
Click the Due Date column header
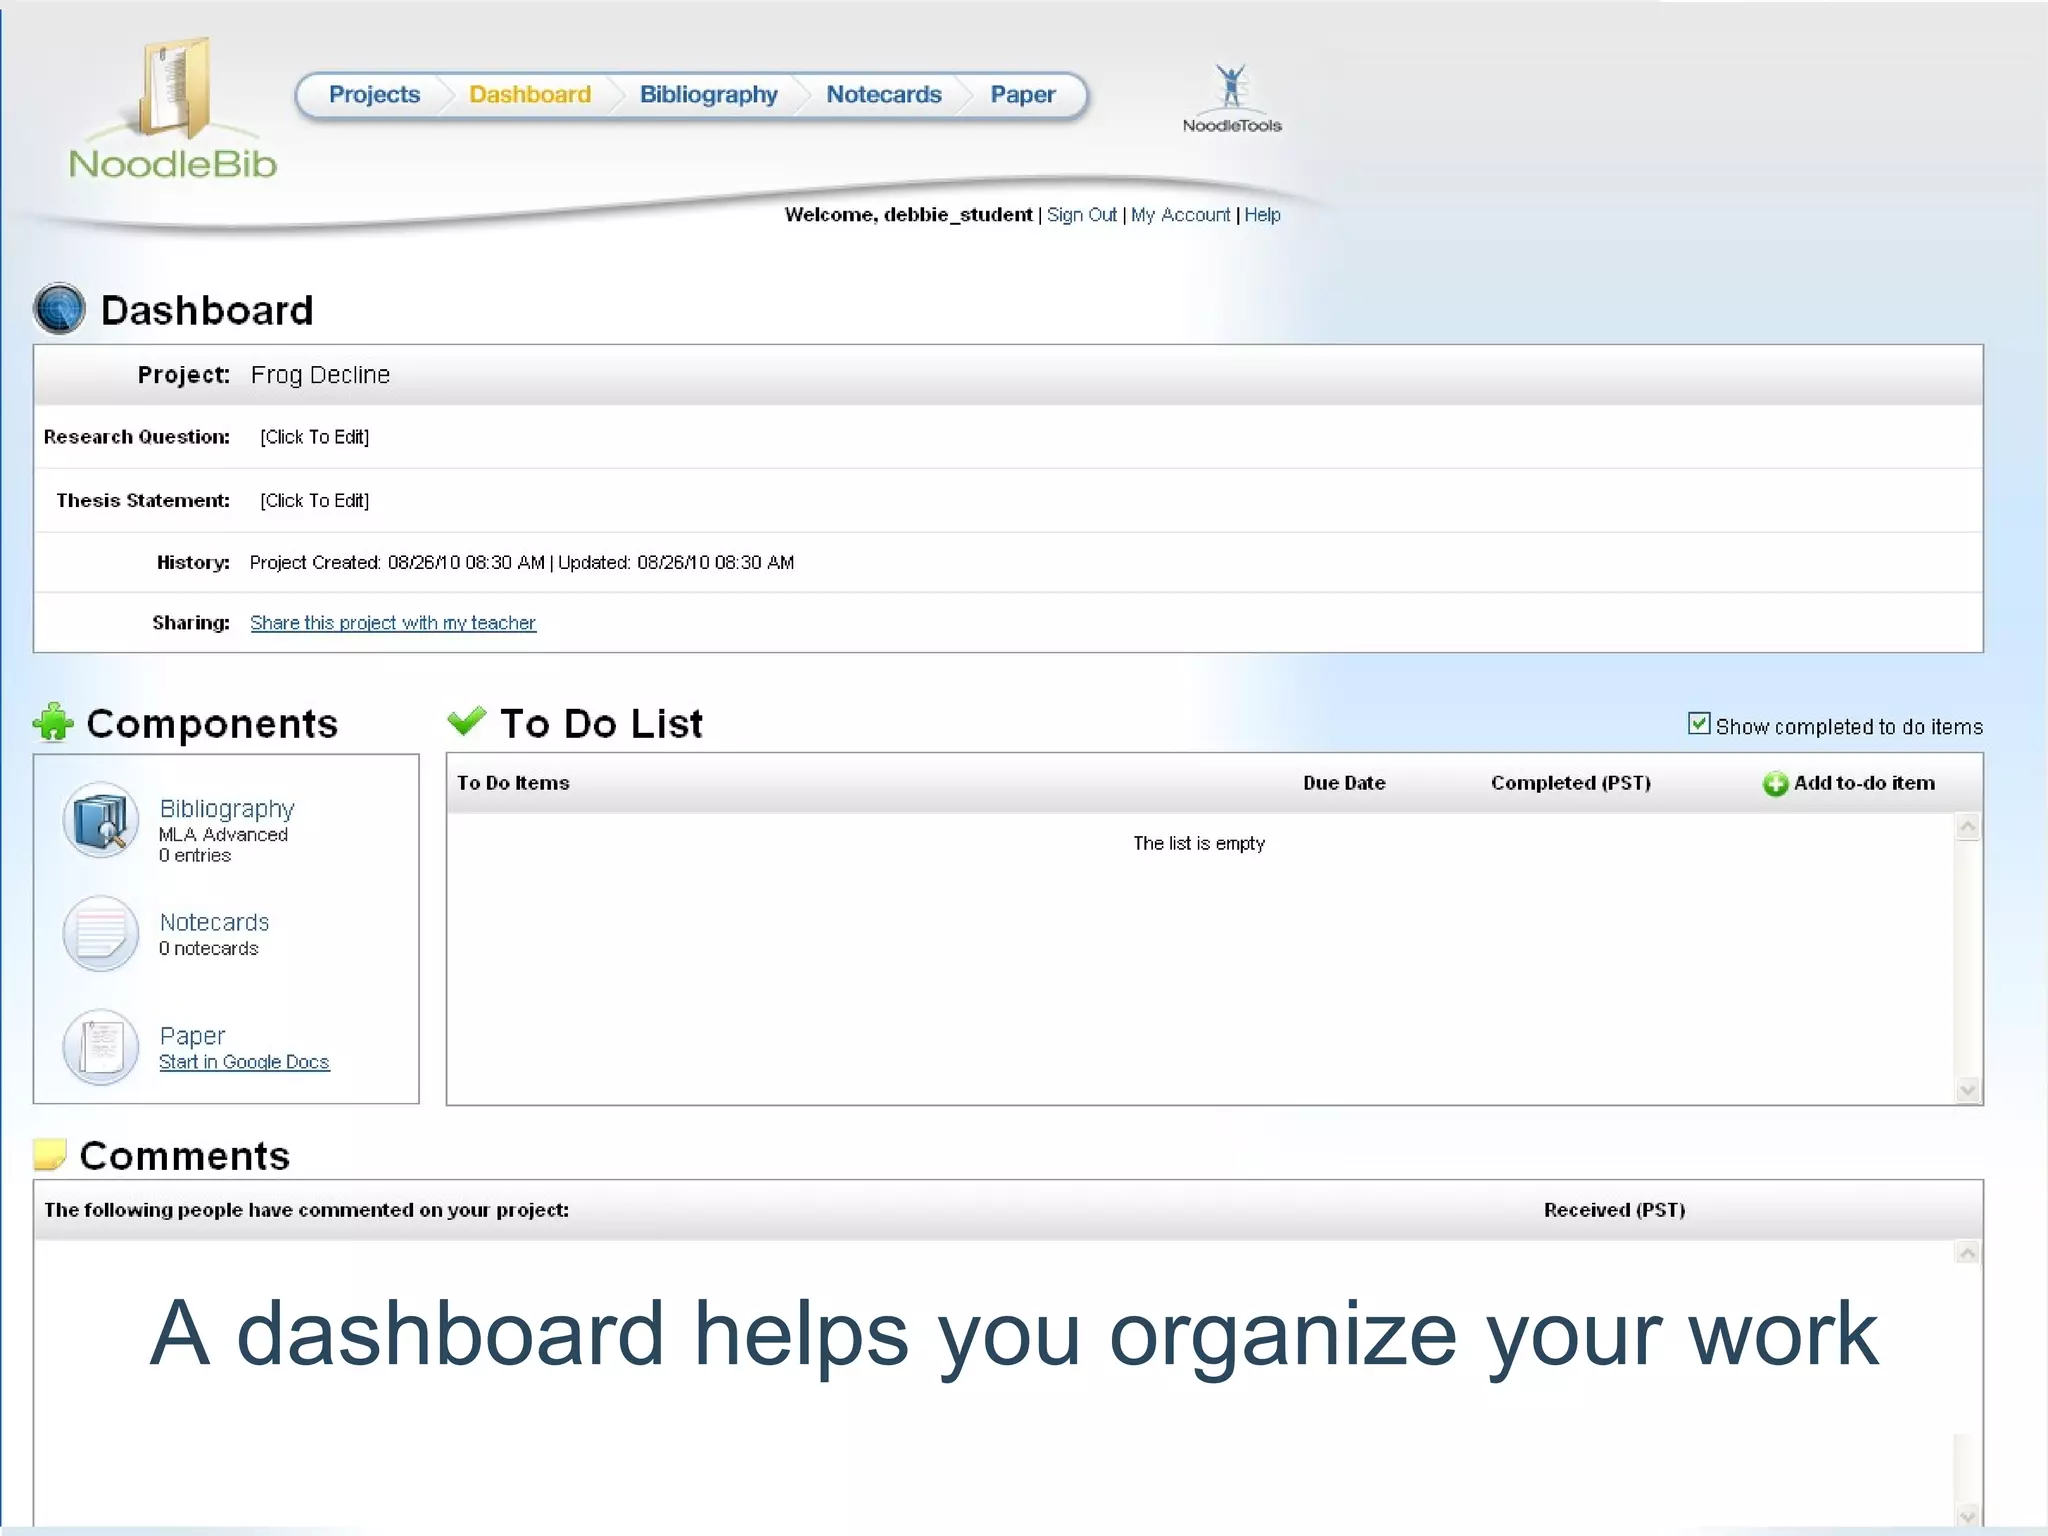coord(1344,783)
